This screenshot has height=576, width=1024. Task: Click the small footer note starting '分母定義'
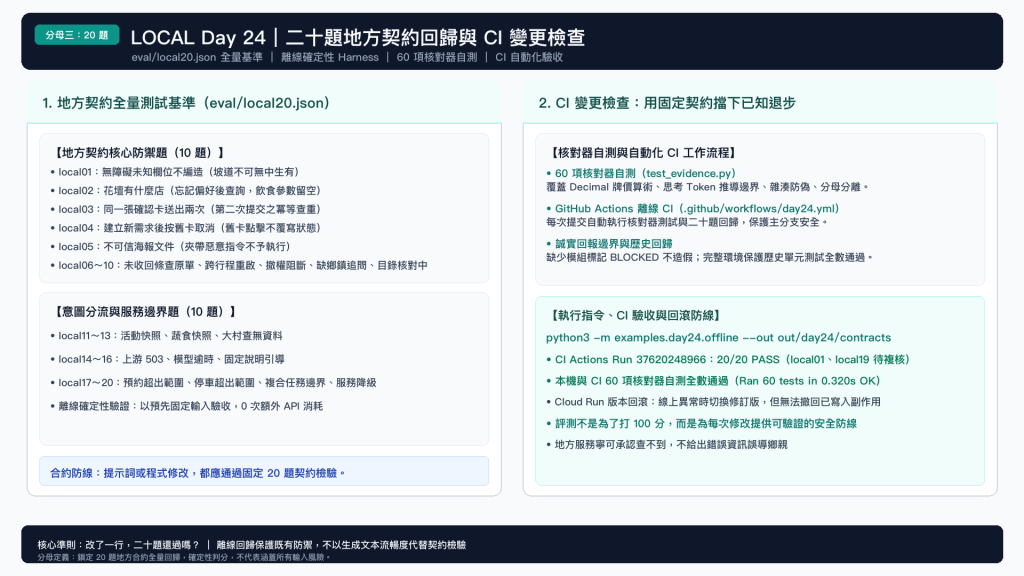click(x=184, y=557)
